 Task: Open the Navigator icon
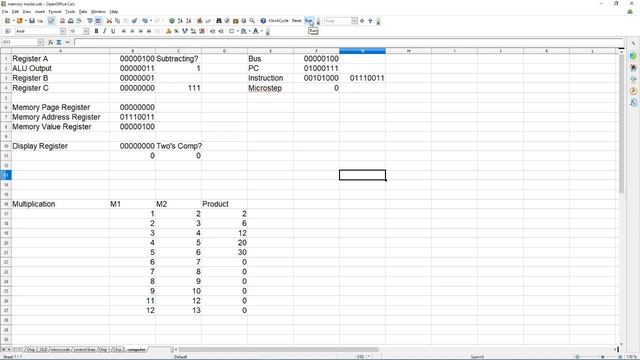pos(227,21)
